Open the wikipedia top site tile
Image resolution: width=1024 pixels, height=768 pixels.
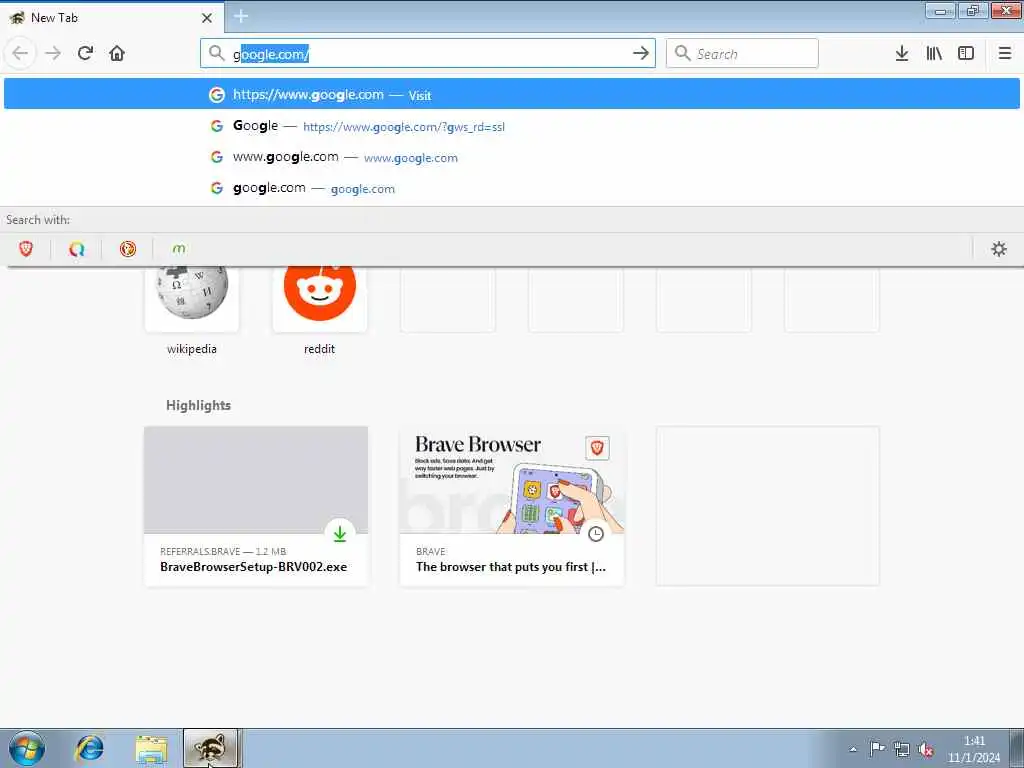pyautogui.click(x=191, y=298)
